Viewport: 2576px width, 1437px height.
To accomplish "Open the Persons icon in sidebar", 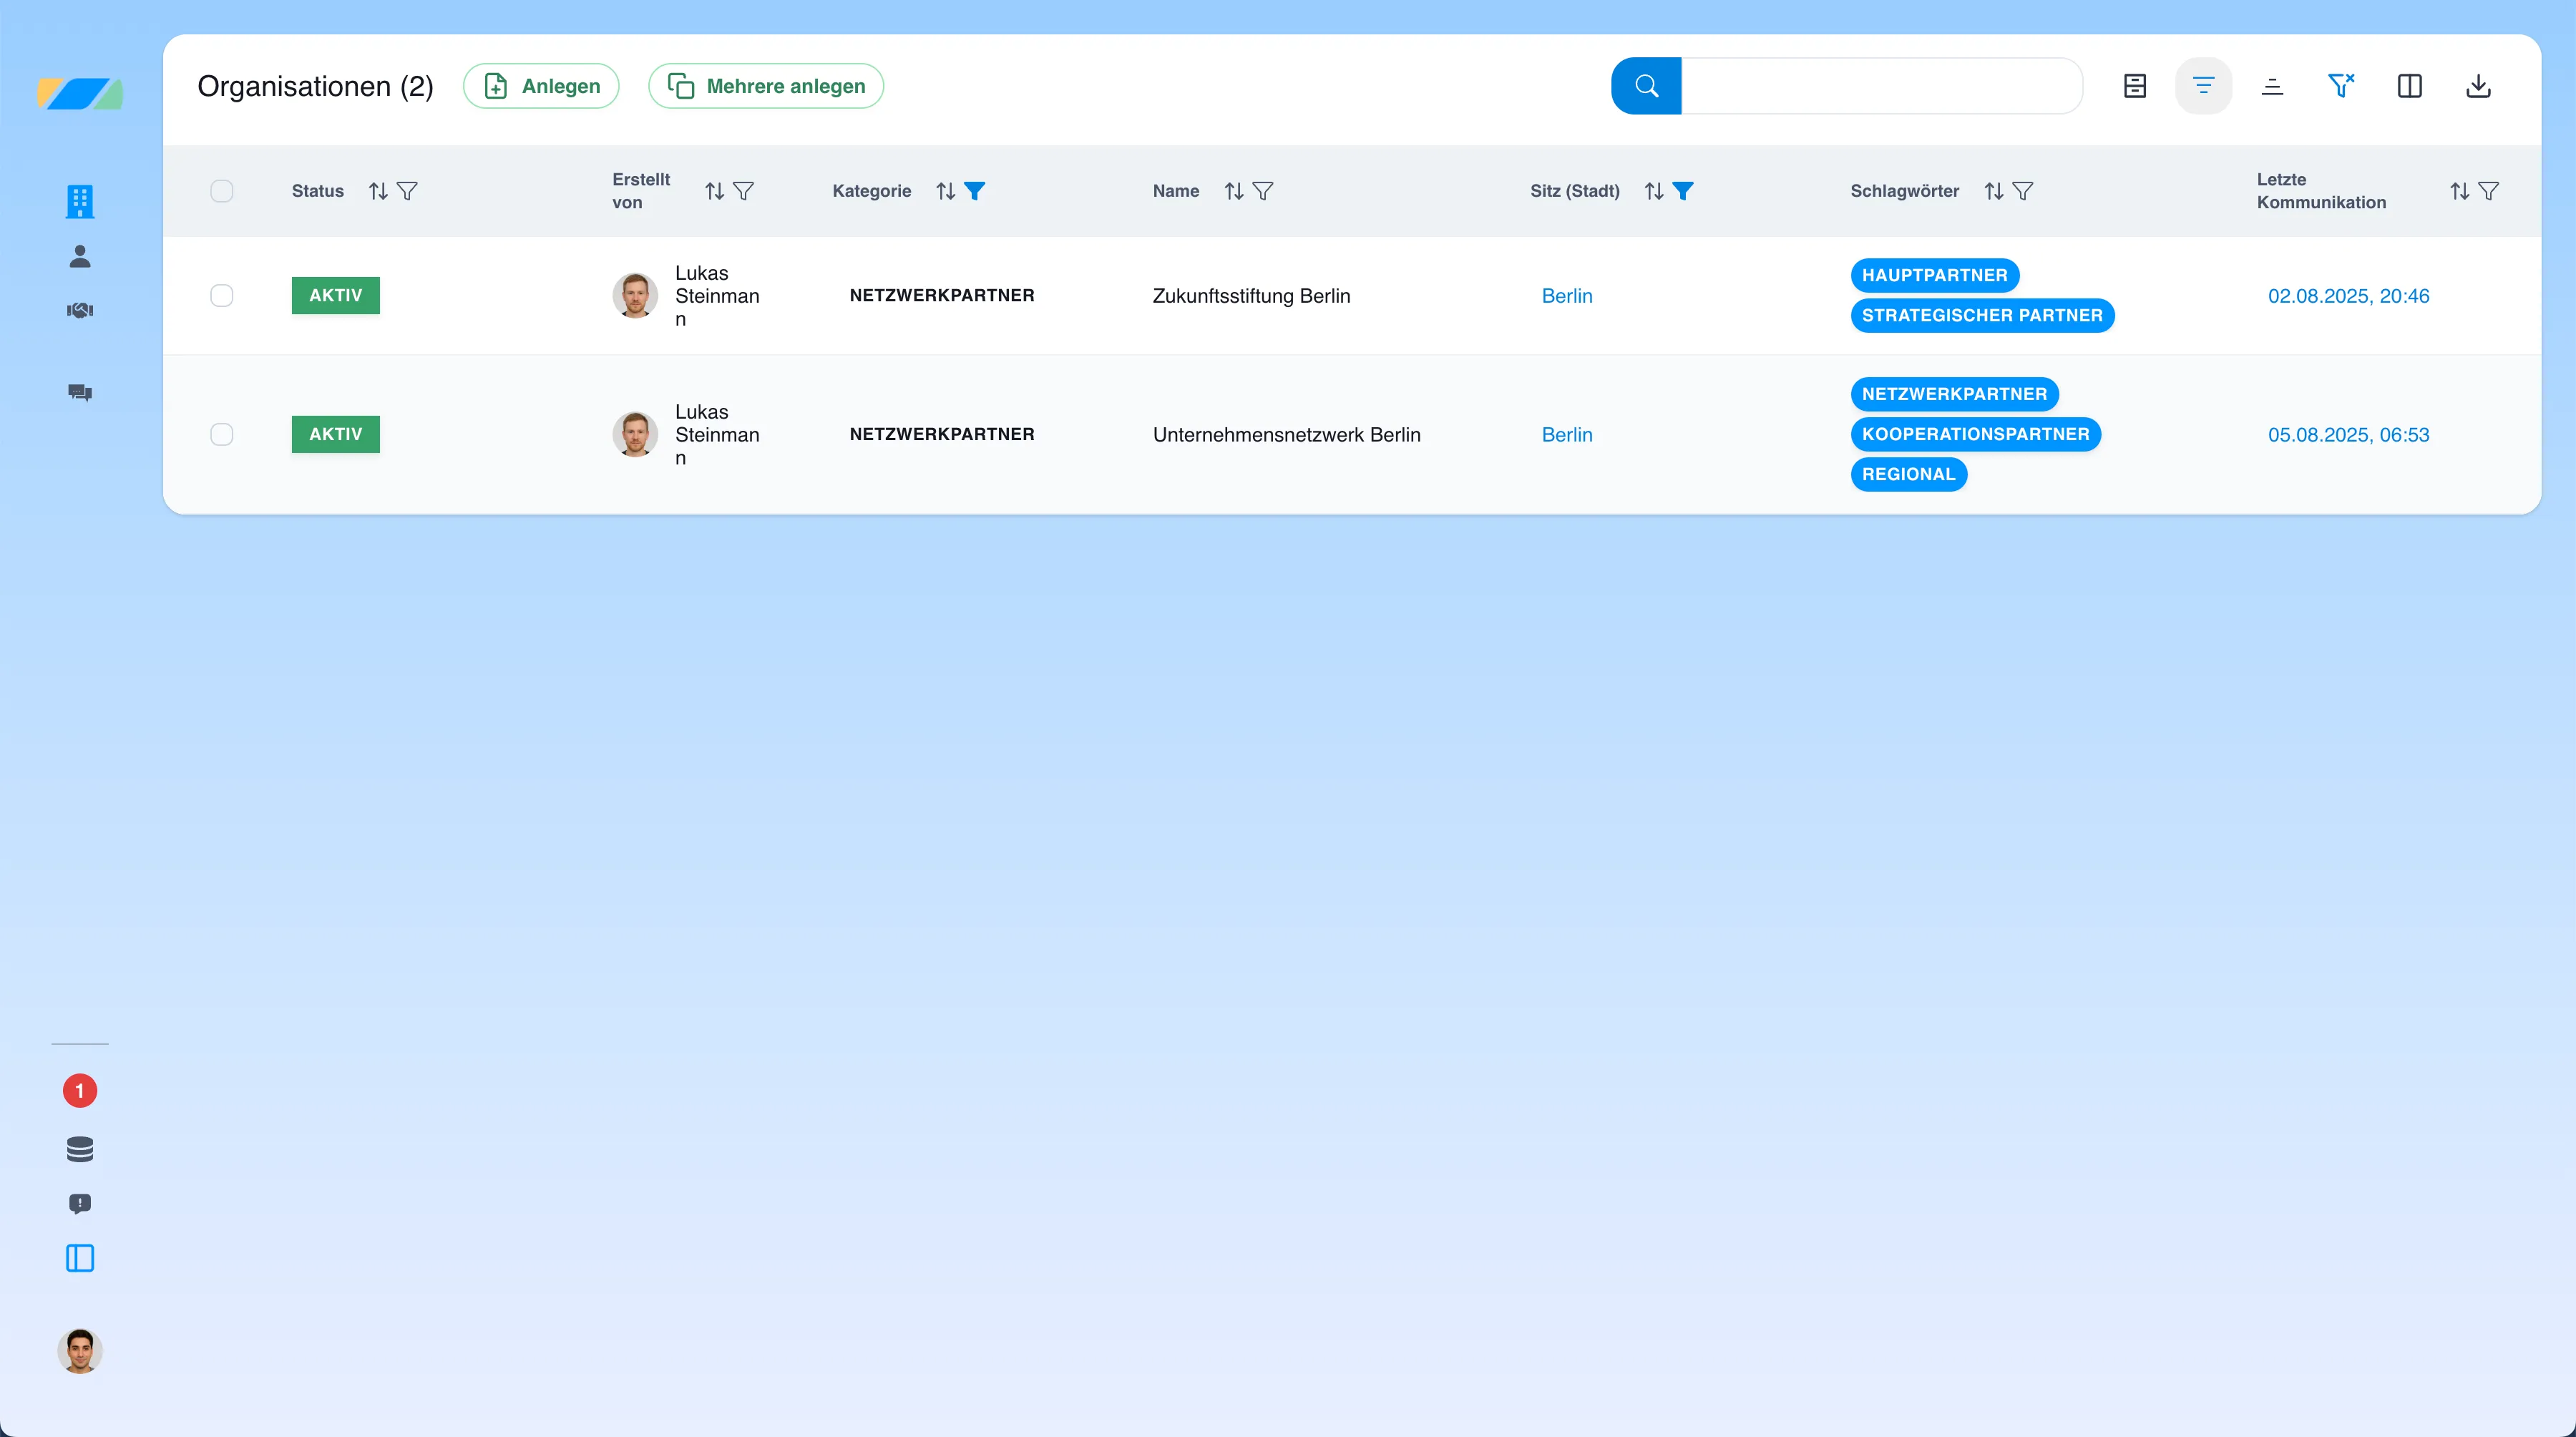I will pos(80,257).
